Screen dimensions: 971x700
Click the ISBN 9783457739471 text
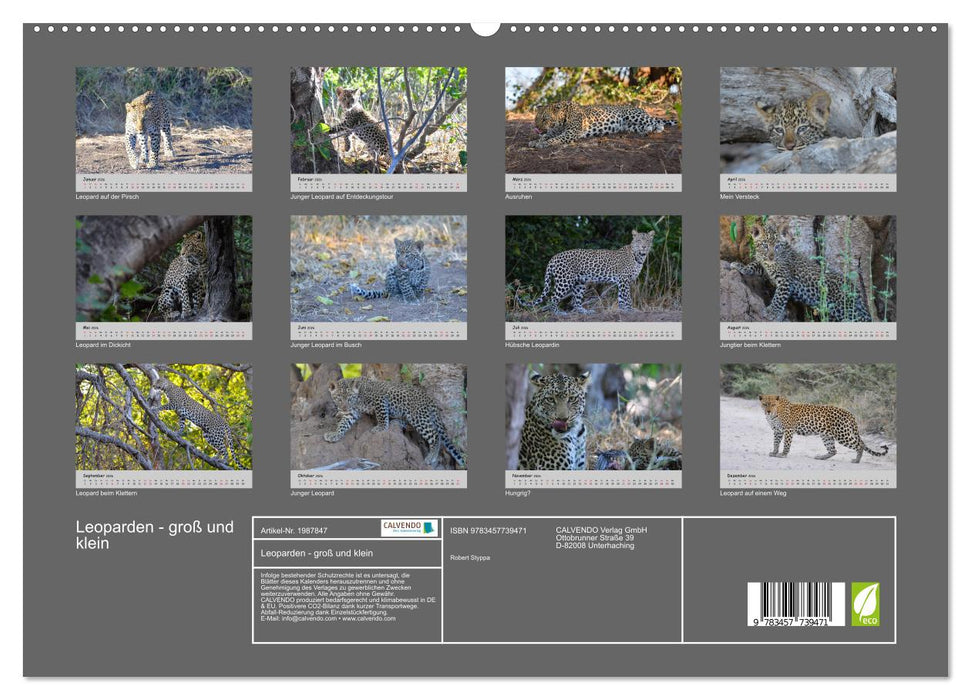pos(488,530)
